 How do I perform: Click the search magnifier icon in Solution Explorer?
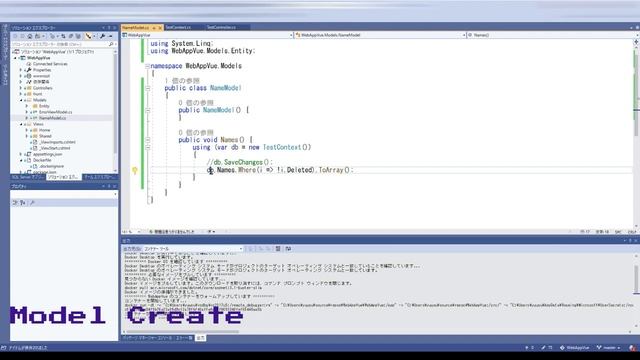(x=111, y=44)
